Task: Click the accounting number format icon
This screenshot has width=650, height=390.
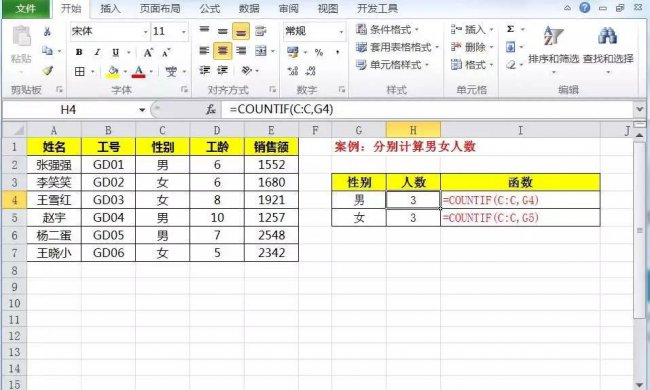Action: click(x=293, y=52)
